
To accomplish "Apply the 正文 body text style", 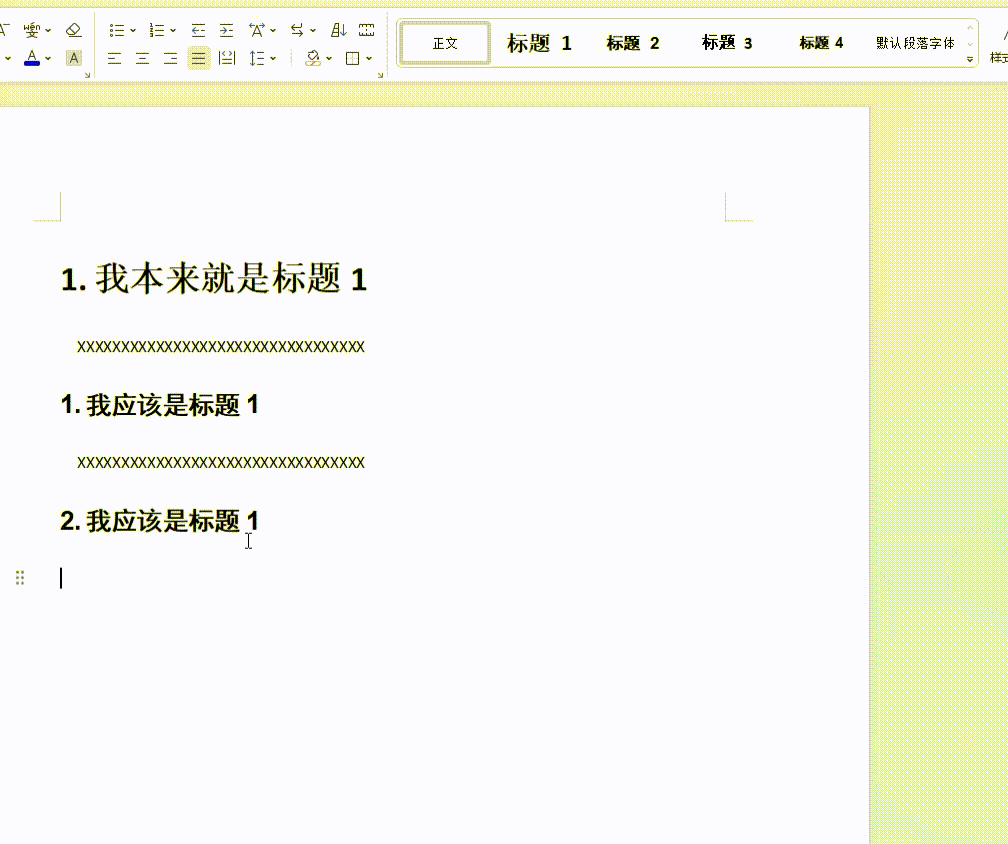I will 444,43.
